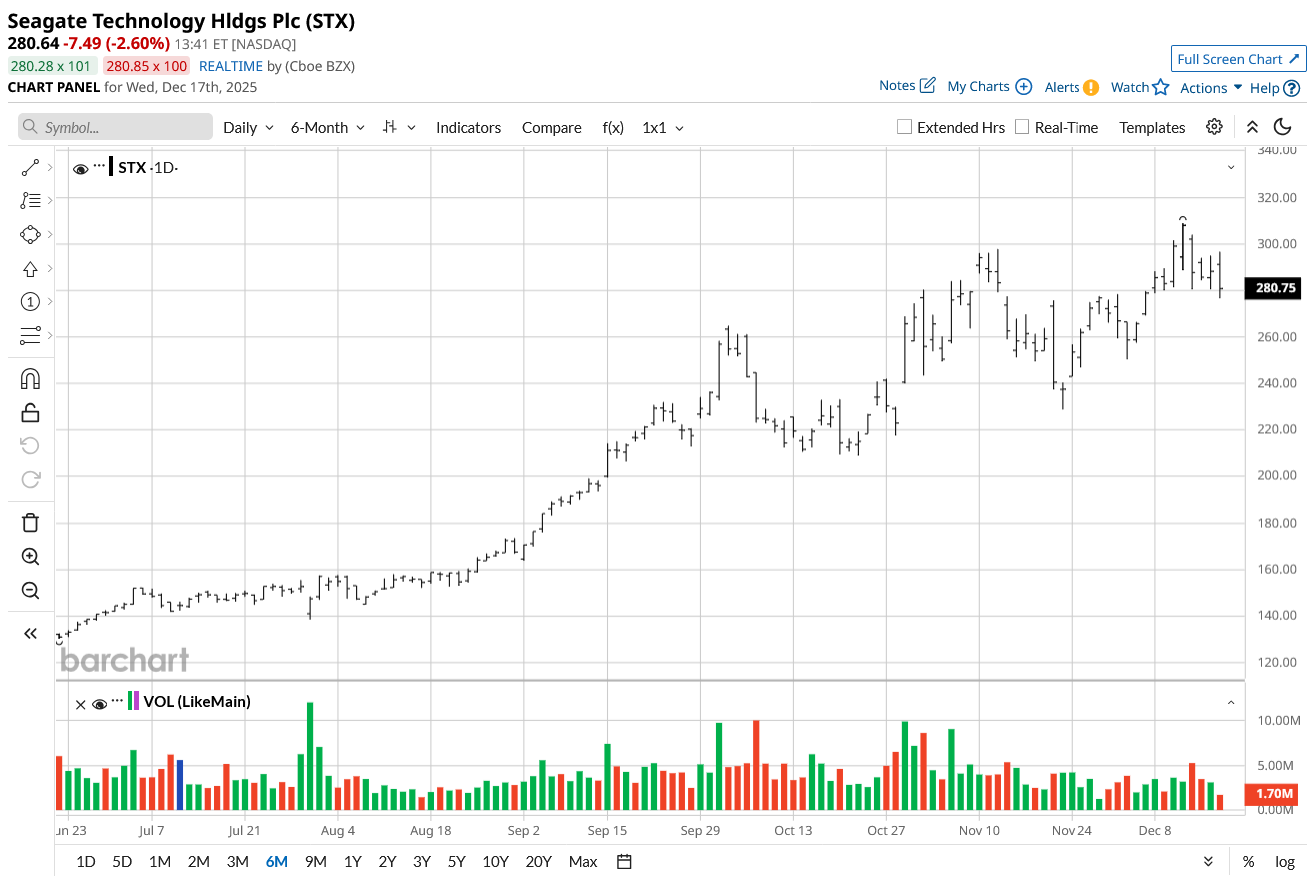The height and width of the screenshot is (876, 1308).
Task: Remove the VOL indicator with its X
Action: point(80,704)
